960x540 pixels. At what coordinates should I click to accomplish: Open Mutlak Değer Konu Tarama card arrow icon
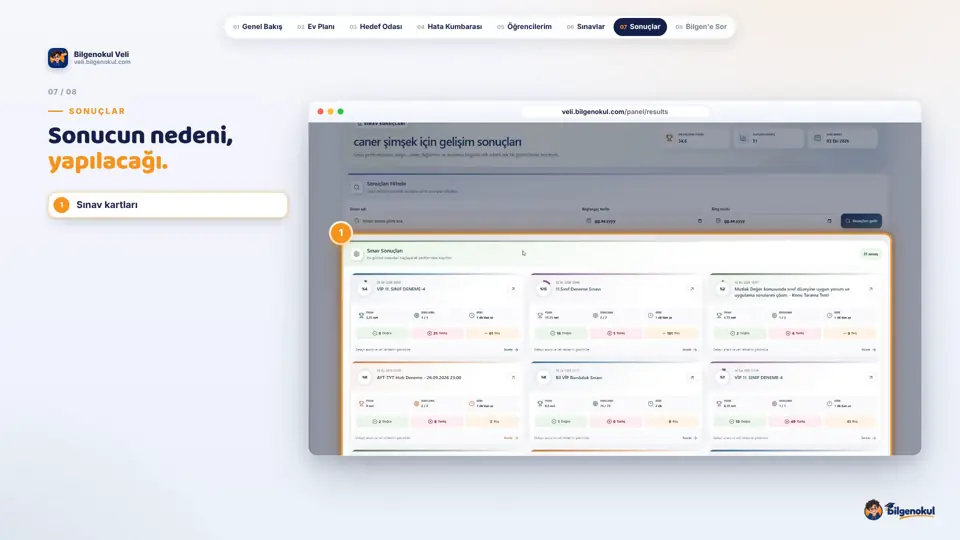click(871, 289)
